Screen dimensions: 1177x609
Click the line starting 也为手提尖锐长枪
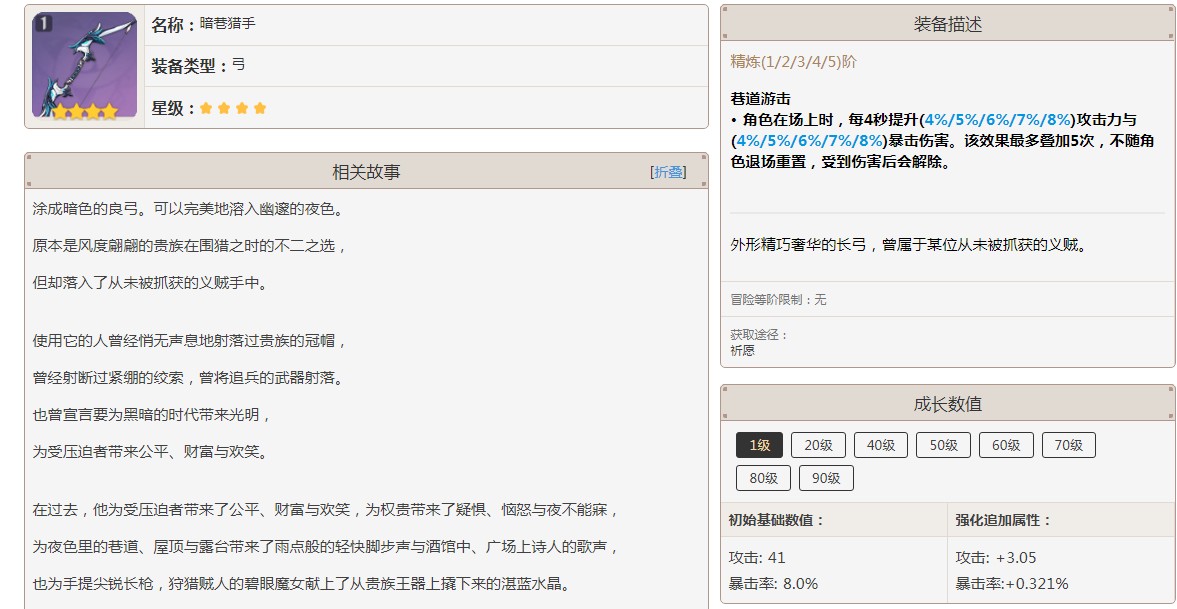tap(302, 583)
